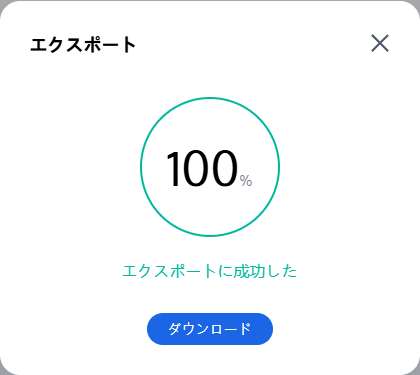Exit the export-complete popup
This screenshot has width=420, height=375.
pyautogui.click(x=380, y=43)
